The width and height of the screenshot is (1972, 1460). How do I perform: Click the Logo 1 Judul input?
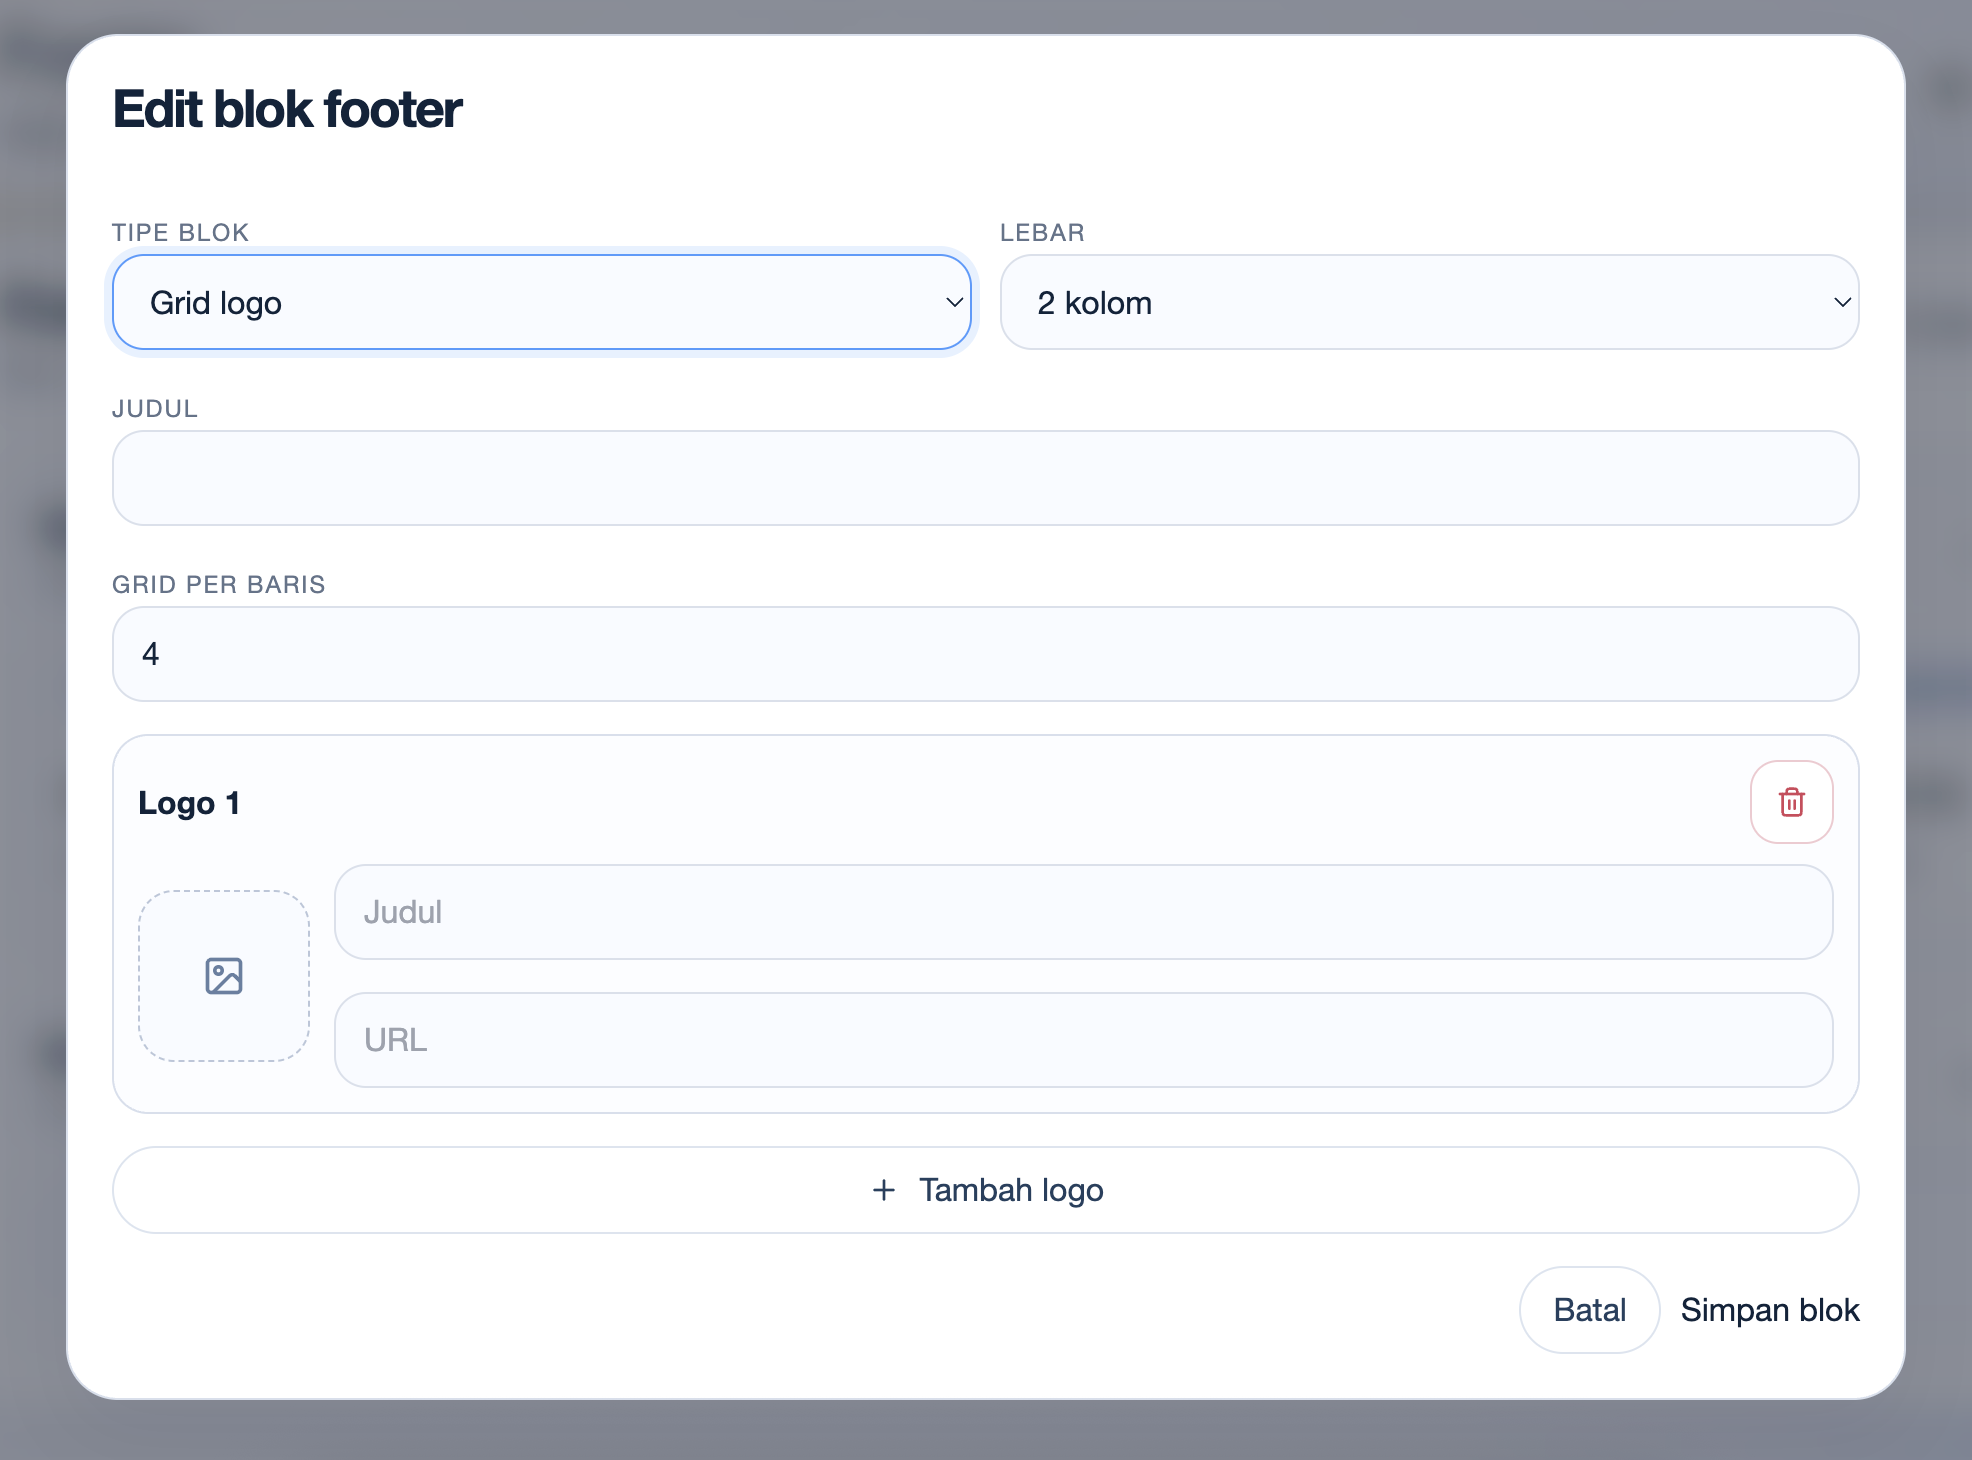[x=1083, y=912]
